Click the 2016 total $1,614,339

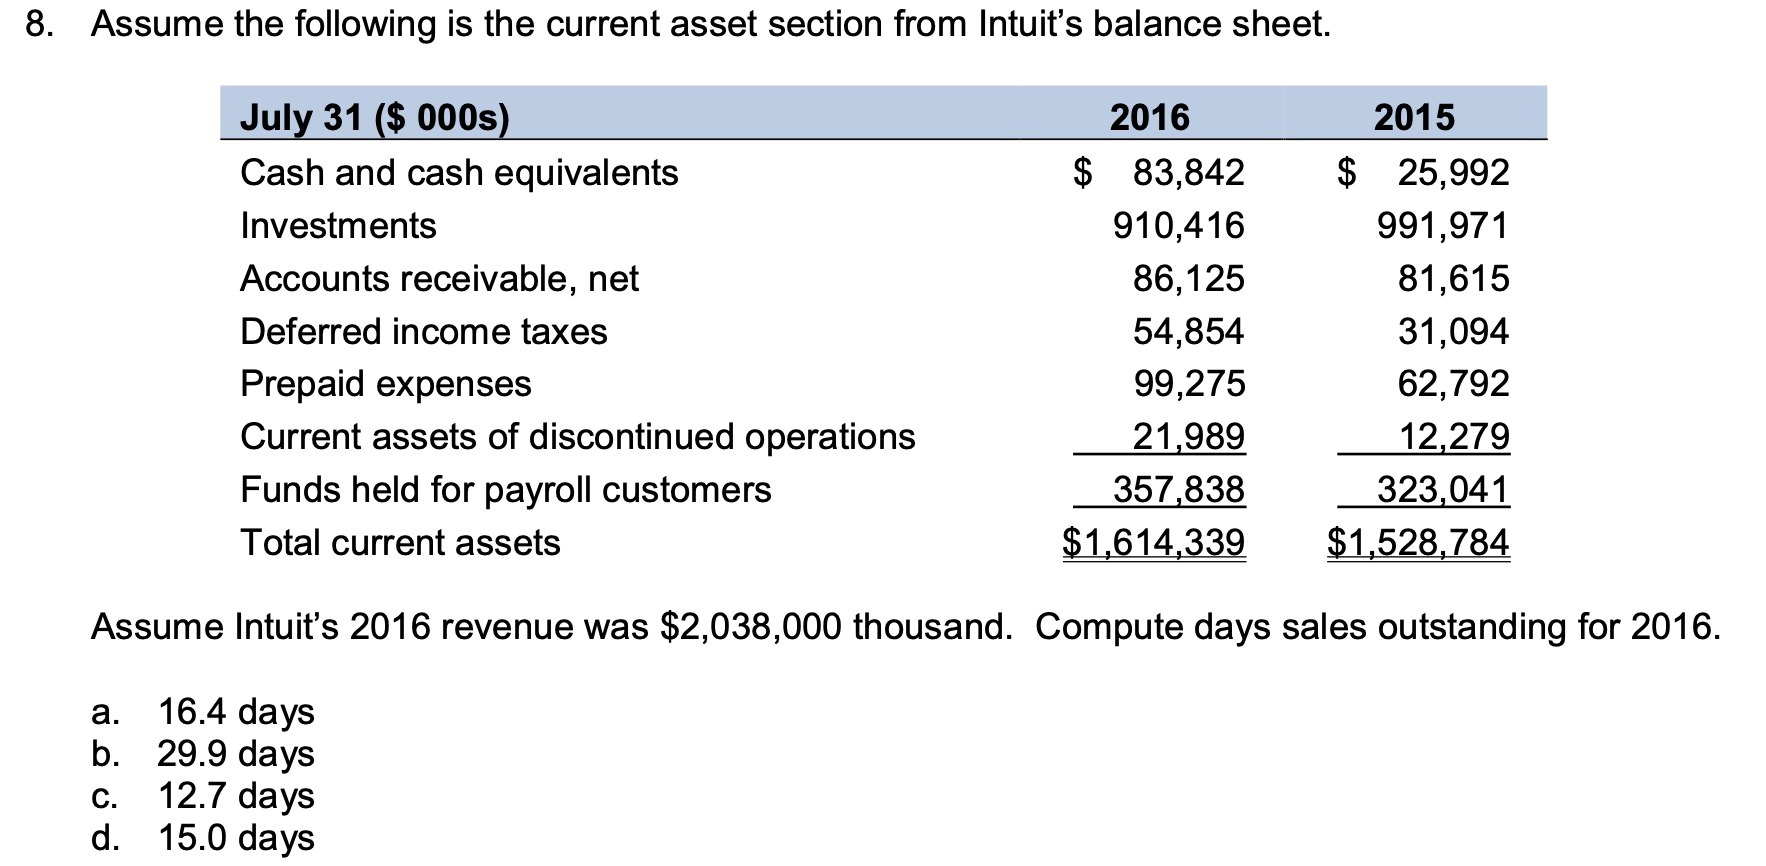tap(1154, 543)
